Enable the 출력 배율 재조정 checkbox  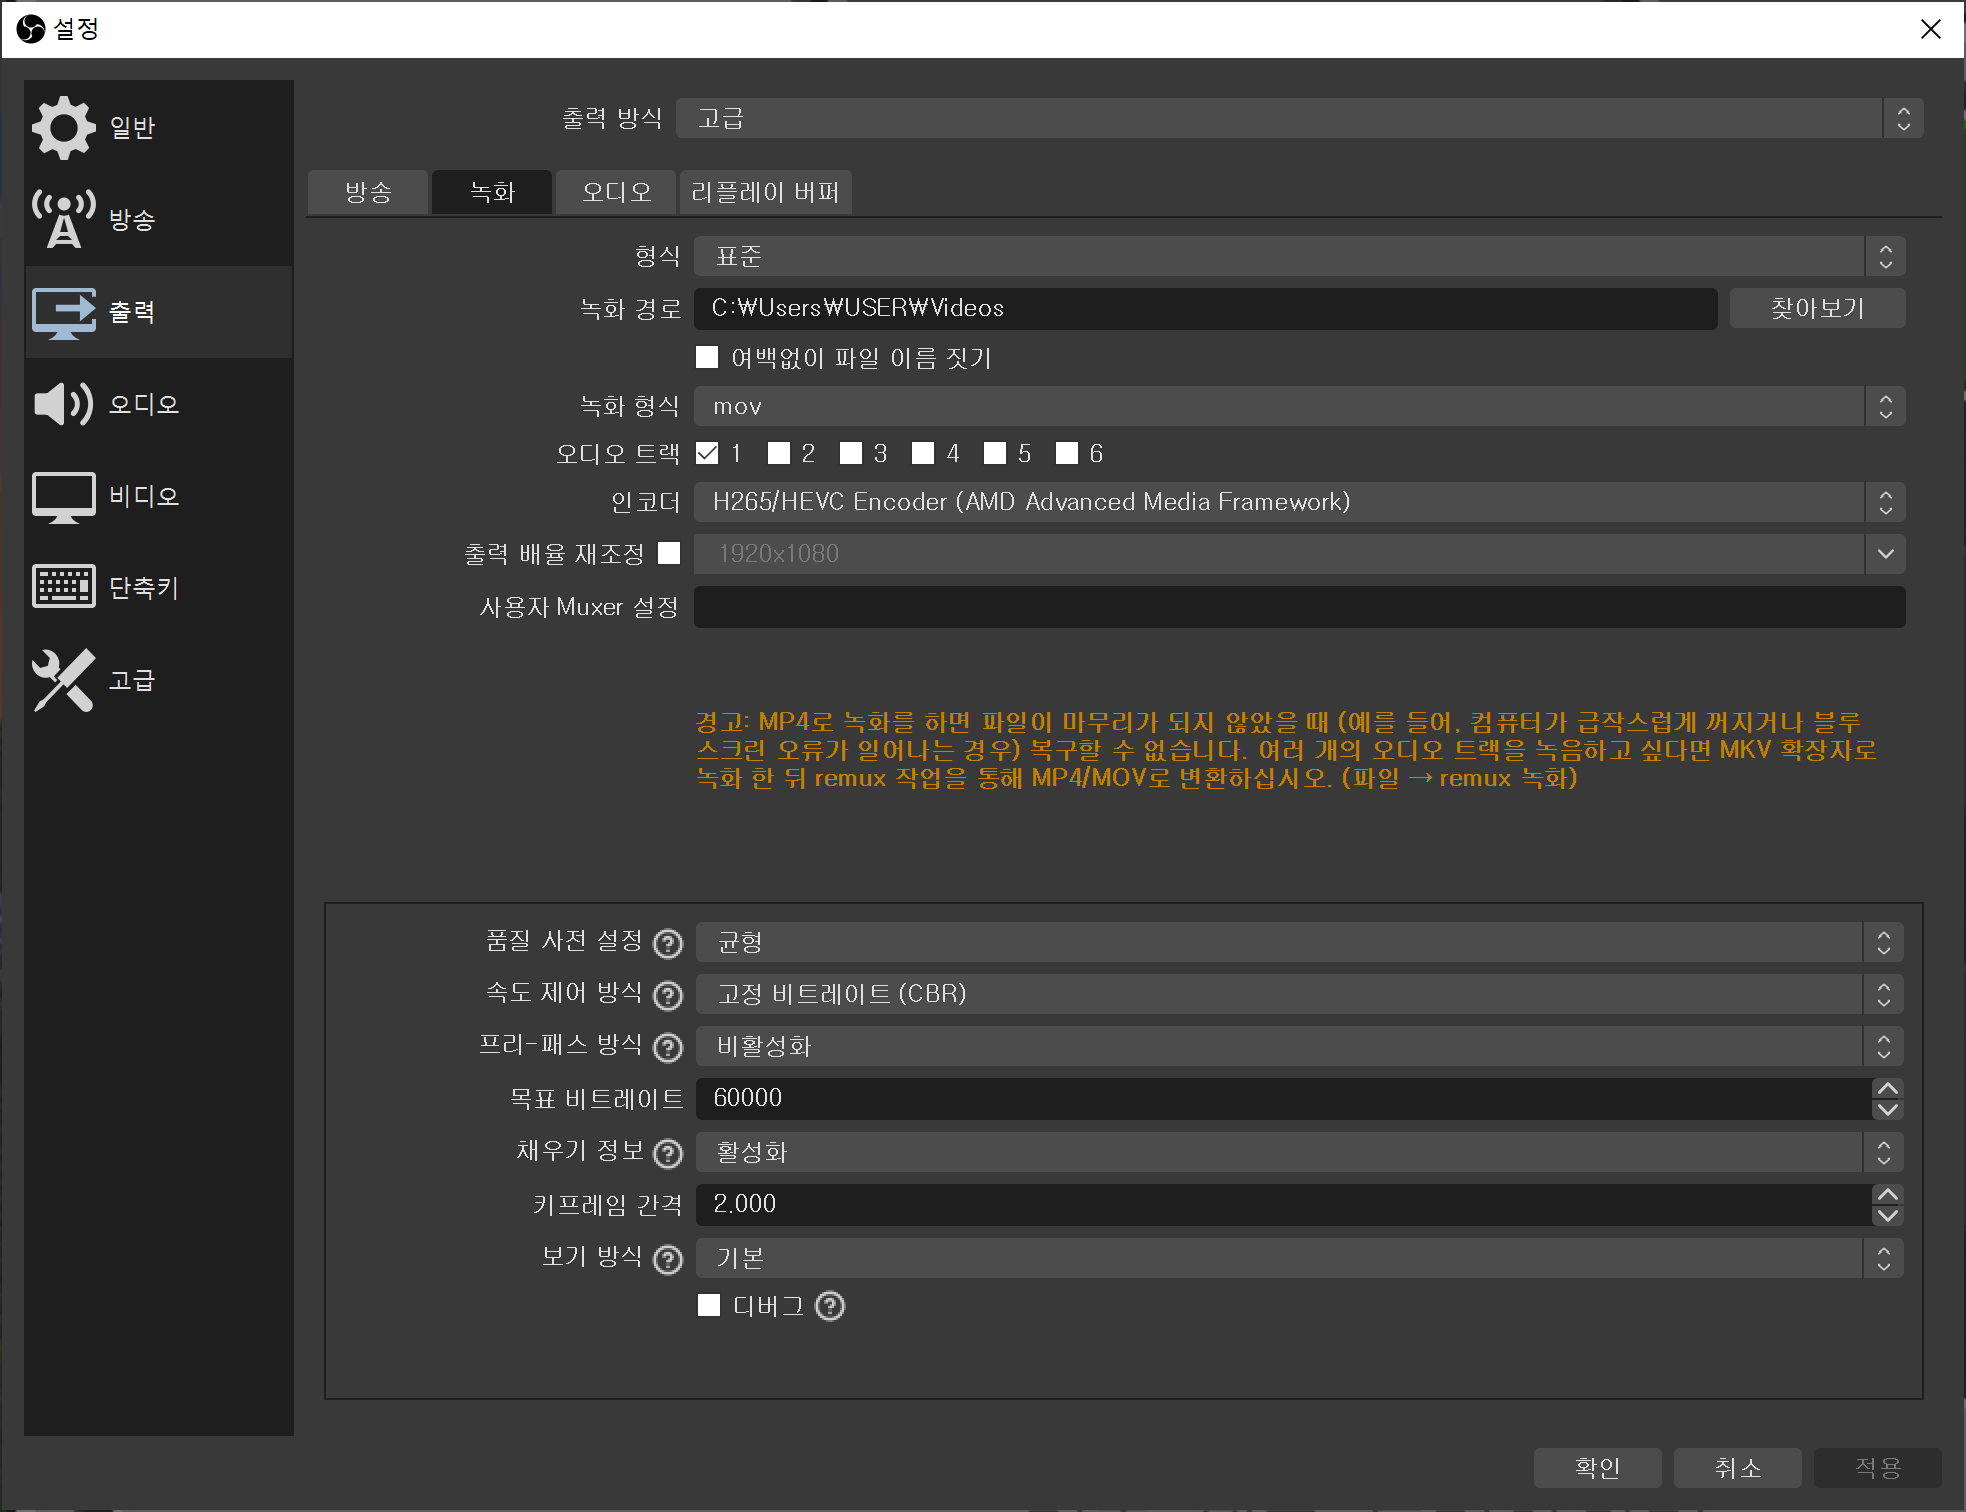point(669,553)
